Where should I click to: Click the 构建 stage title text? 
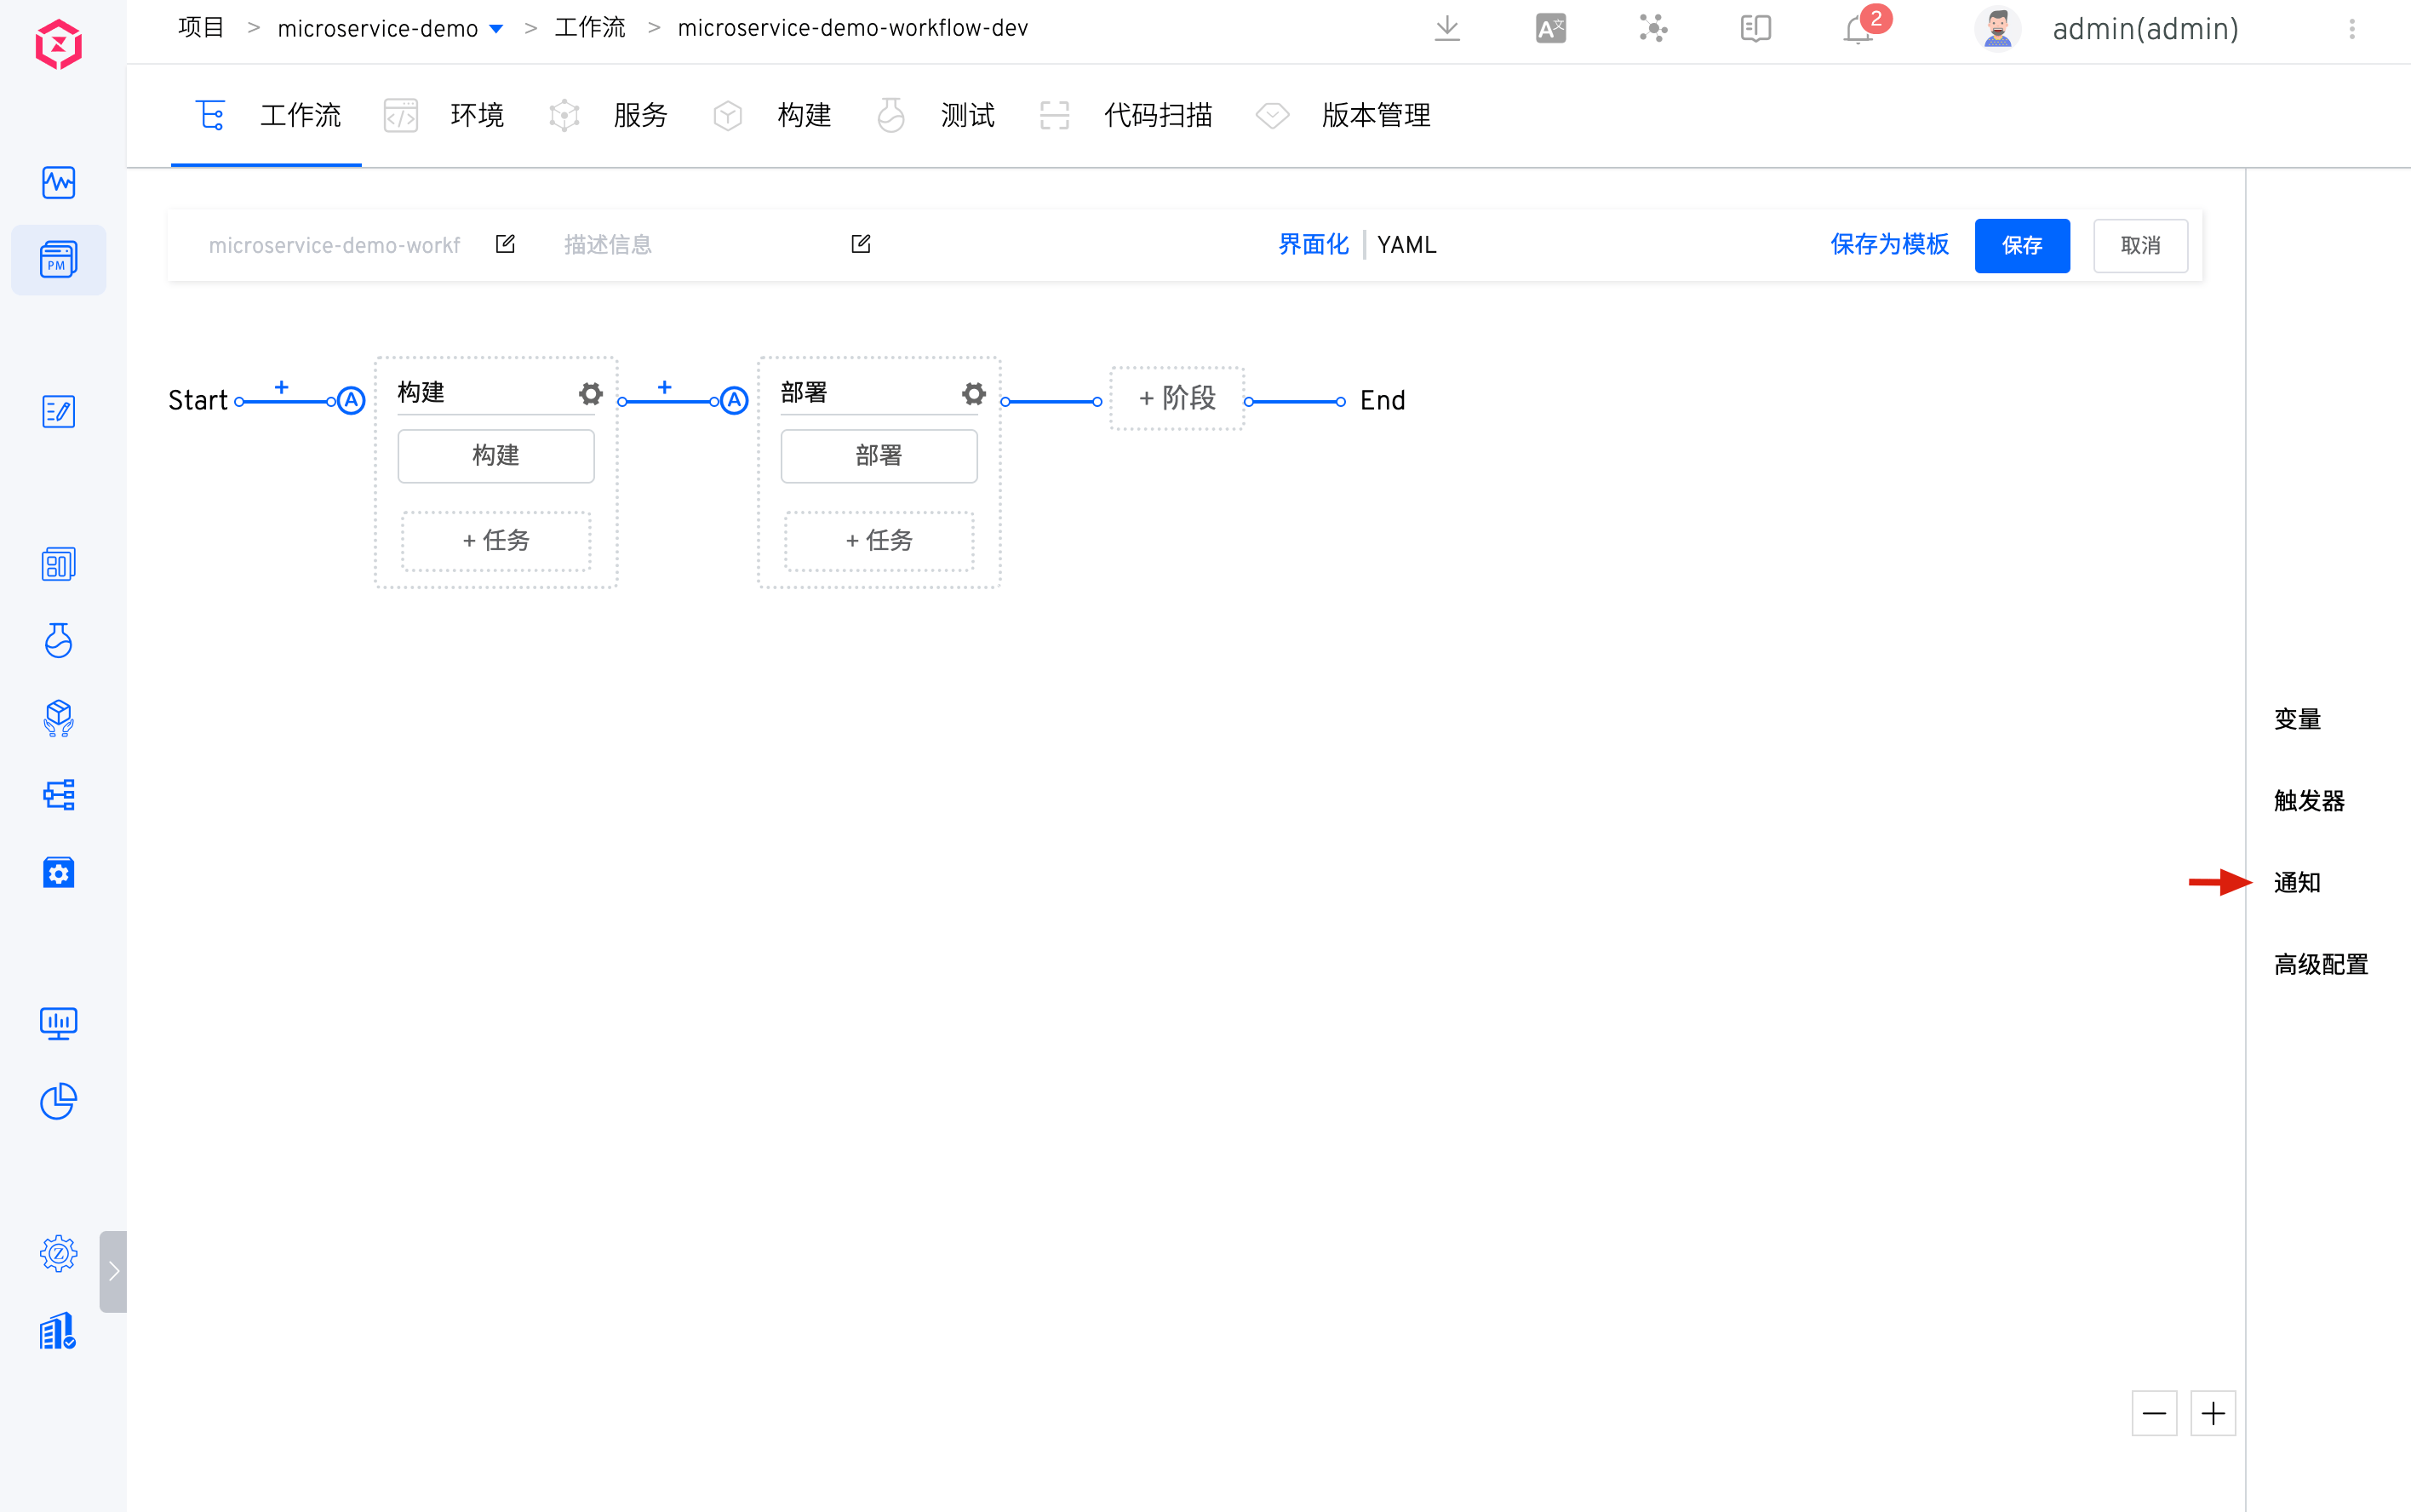click(421, 393)
